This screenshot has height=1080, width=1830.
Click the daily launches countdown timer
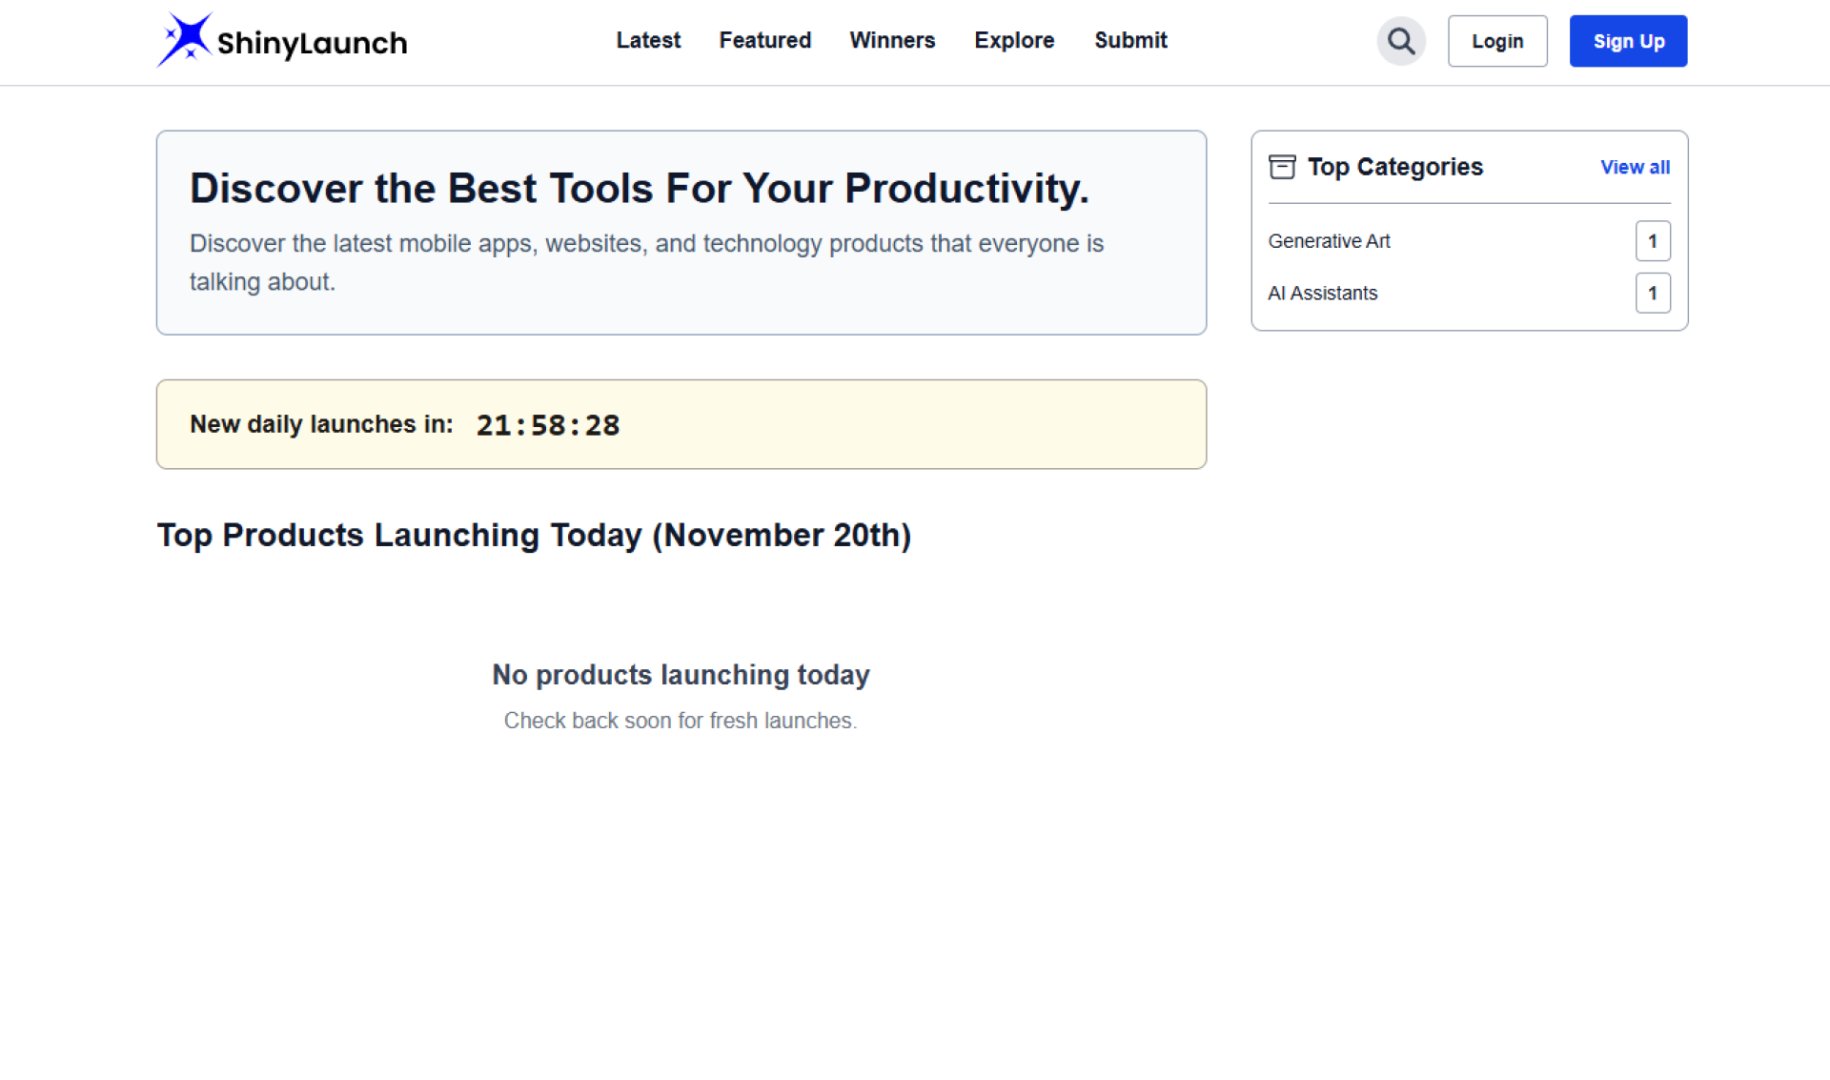pos(548,424)
